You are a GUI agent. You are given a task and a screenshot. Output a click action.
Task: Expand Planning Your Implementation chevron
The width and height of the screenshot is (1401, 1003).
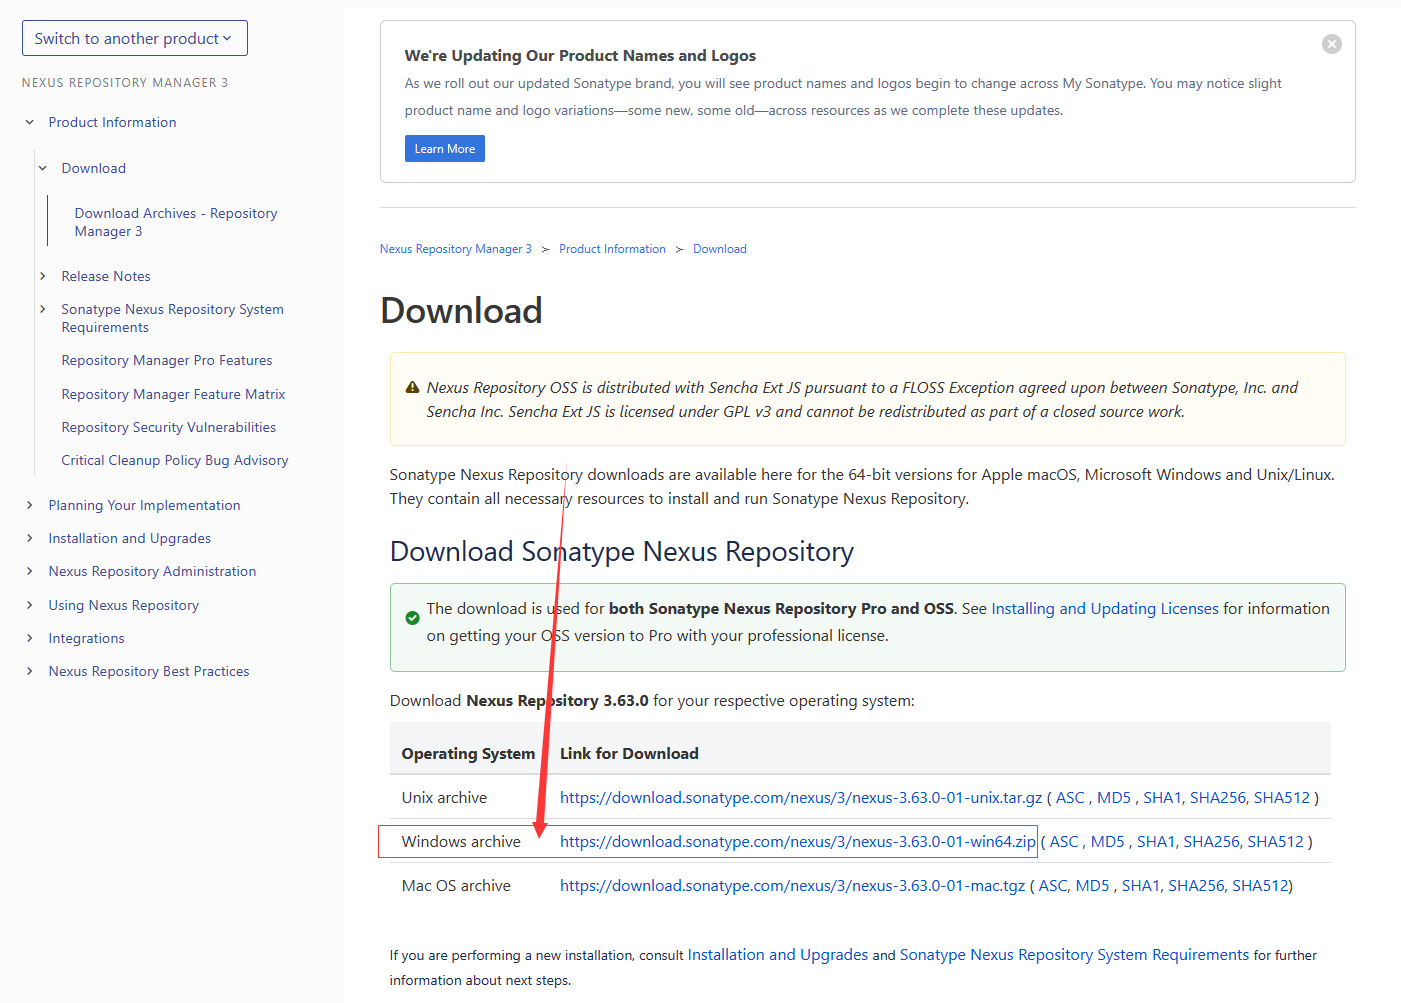pyautogui.click(x=30, y=505)
